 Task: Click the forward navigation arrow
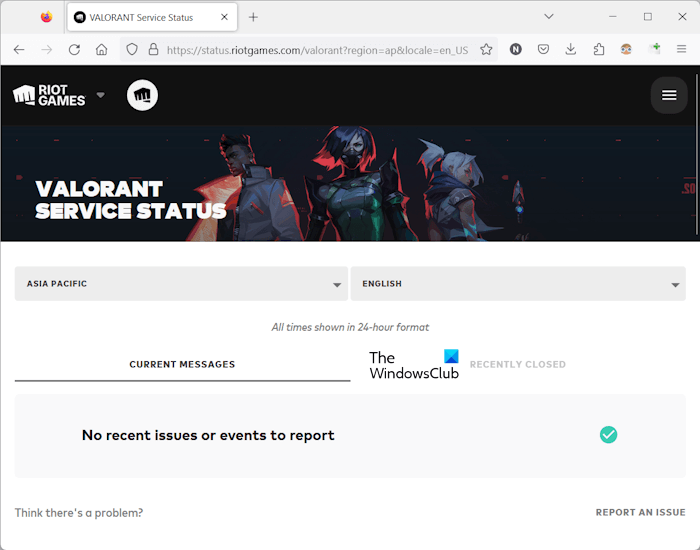coord(46,50)
